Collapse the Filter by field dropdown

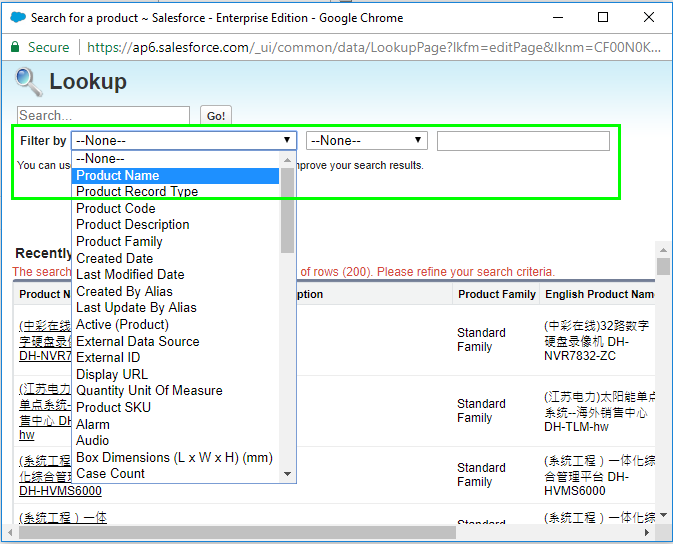pos(184,141)
